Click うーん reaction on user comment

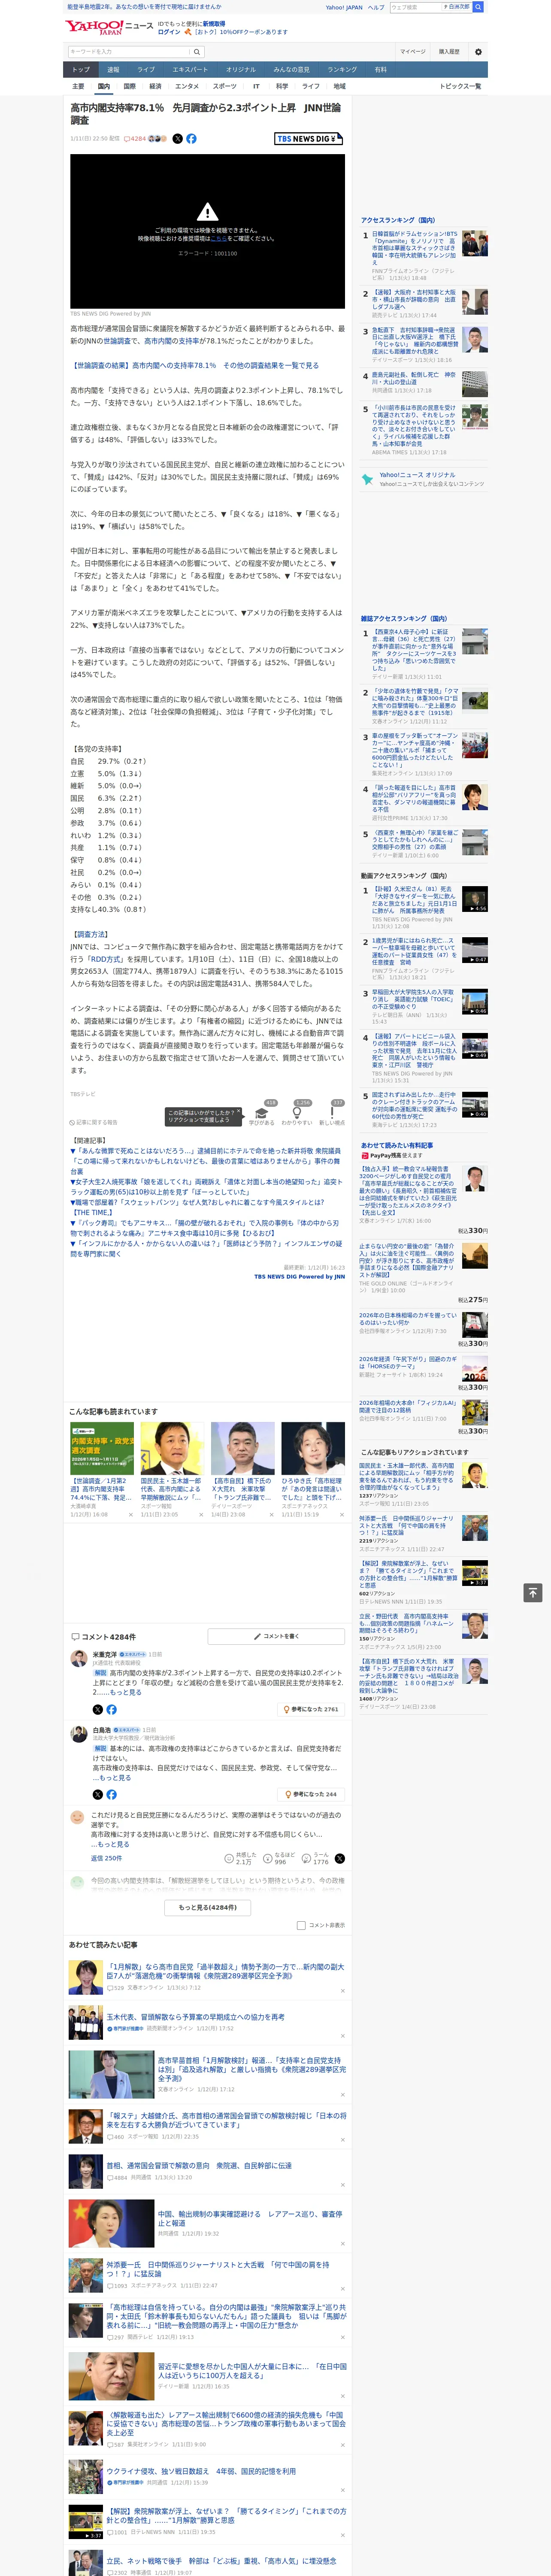pos(315,1858)
